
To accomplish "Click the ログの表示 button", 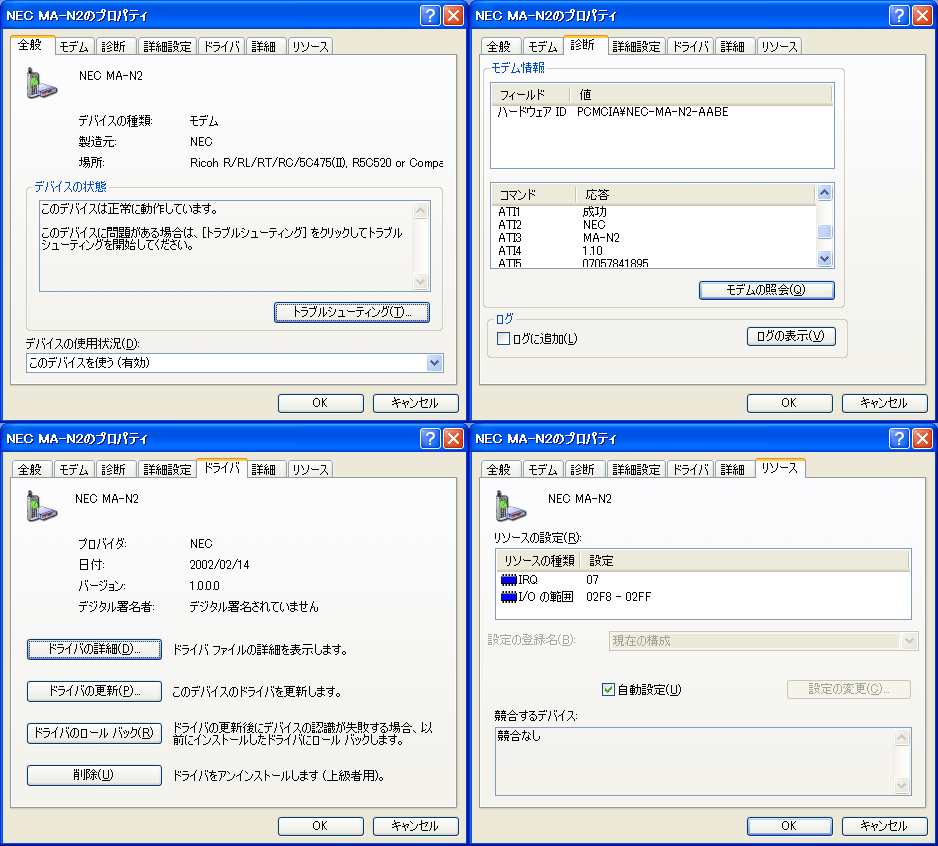I will pyautogui.click(x=791, y=336).
